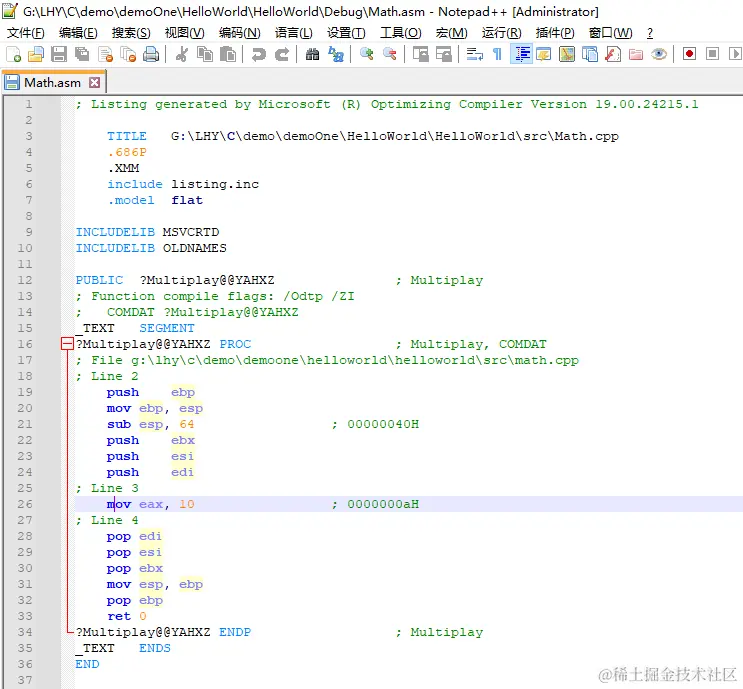Open Find with the binoculars icon
Screen dimensions: 743x689
click(x=312, y=54)
